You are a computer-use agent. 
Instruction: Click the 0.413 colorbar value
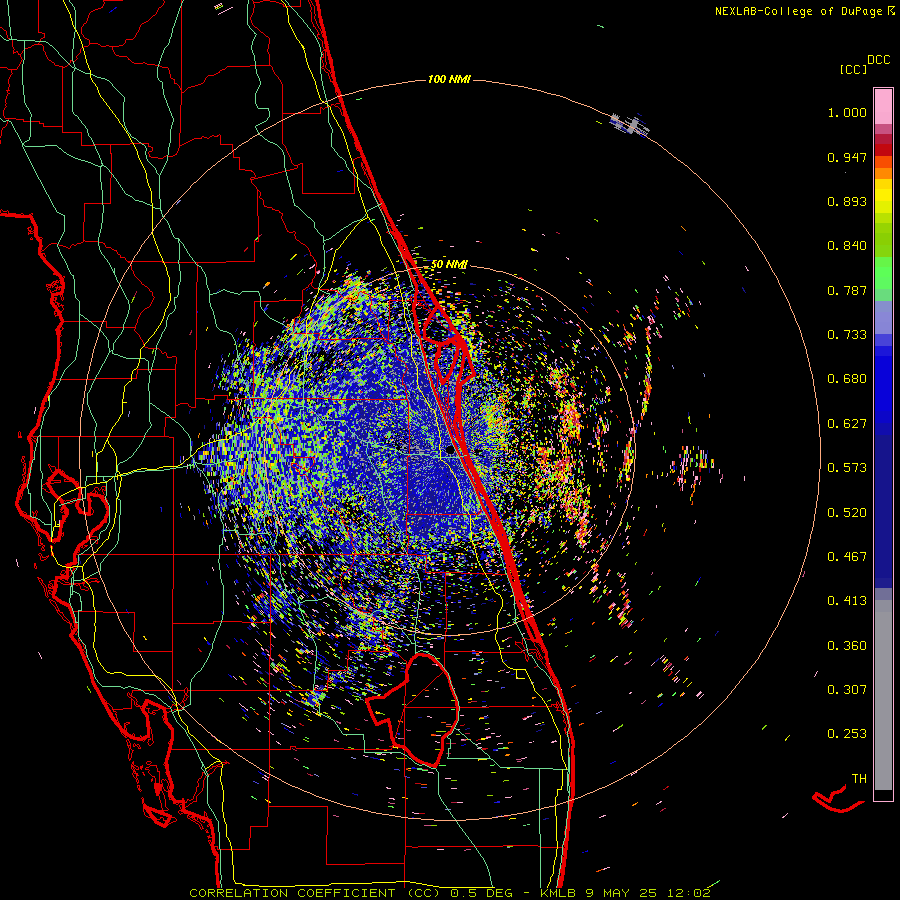coord(847,601)
